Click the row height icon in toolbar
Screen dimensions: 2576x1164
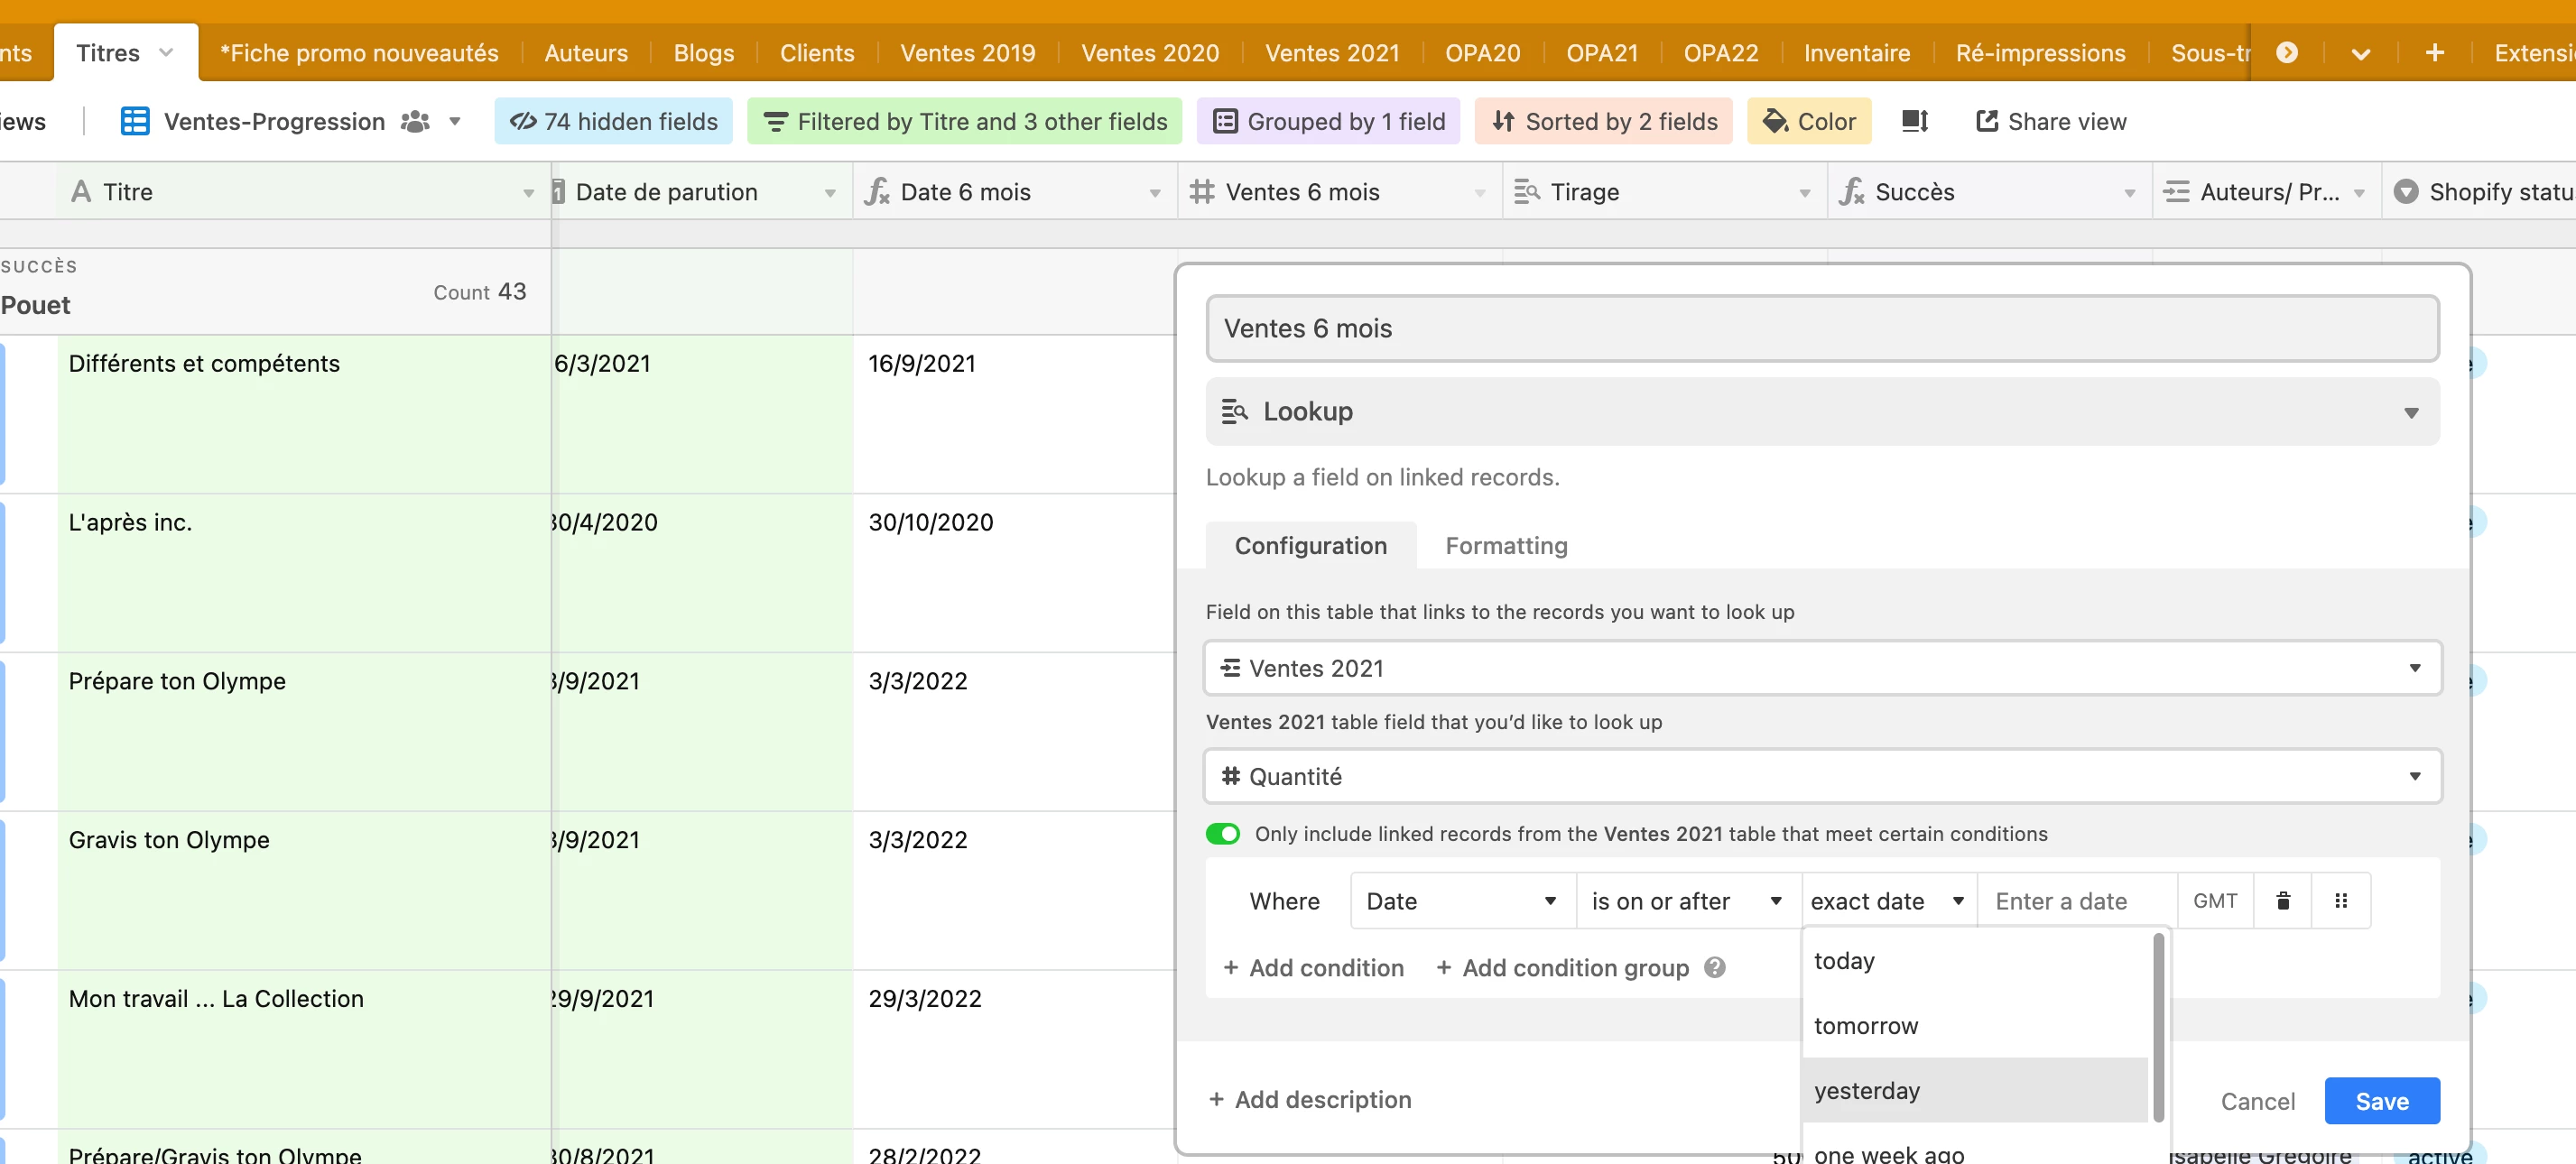pos(1914,121)
